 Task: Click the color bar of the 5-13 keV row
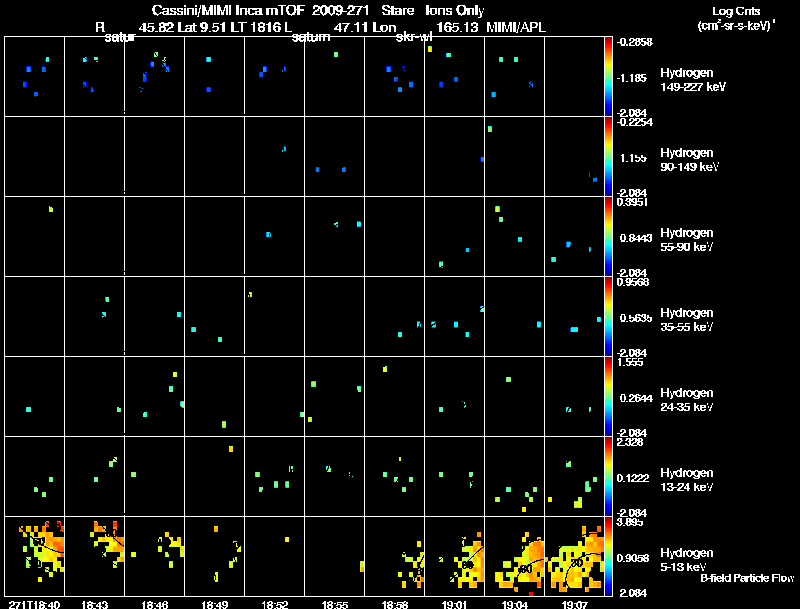point(608,557)
